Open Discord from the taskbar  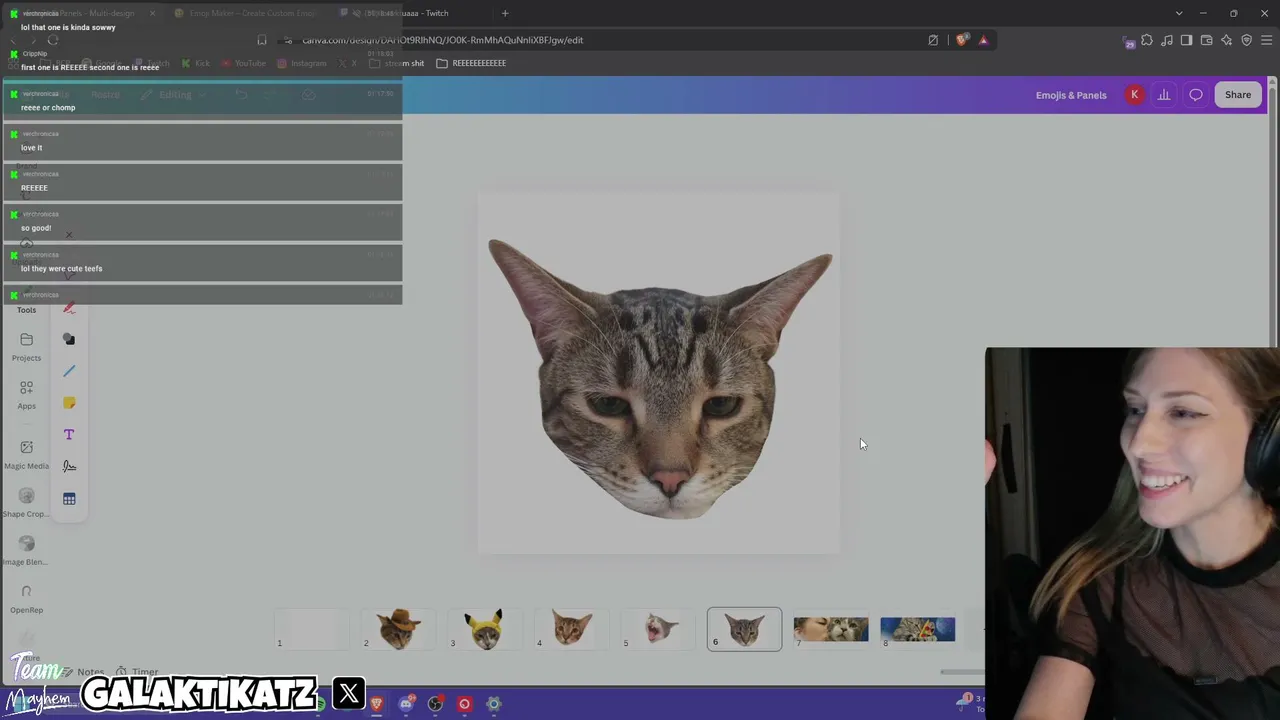406,704
